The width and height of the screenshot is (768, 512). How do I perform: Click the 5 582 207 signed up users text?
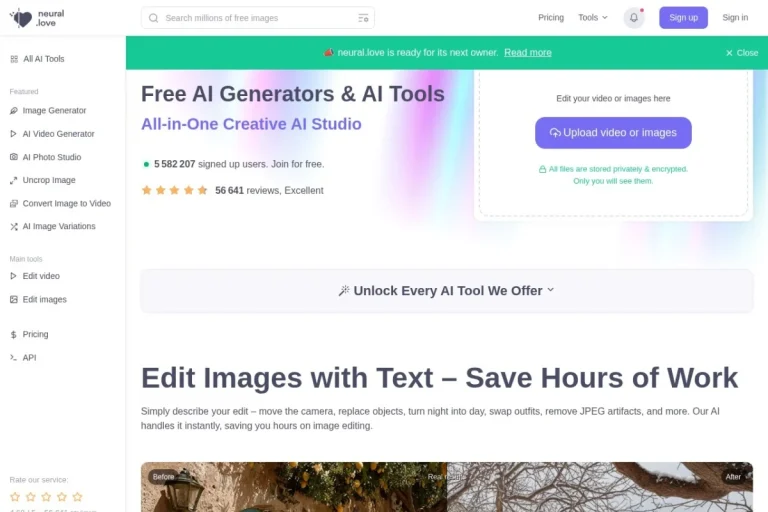point(239,164)
